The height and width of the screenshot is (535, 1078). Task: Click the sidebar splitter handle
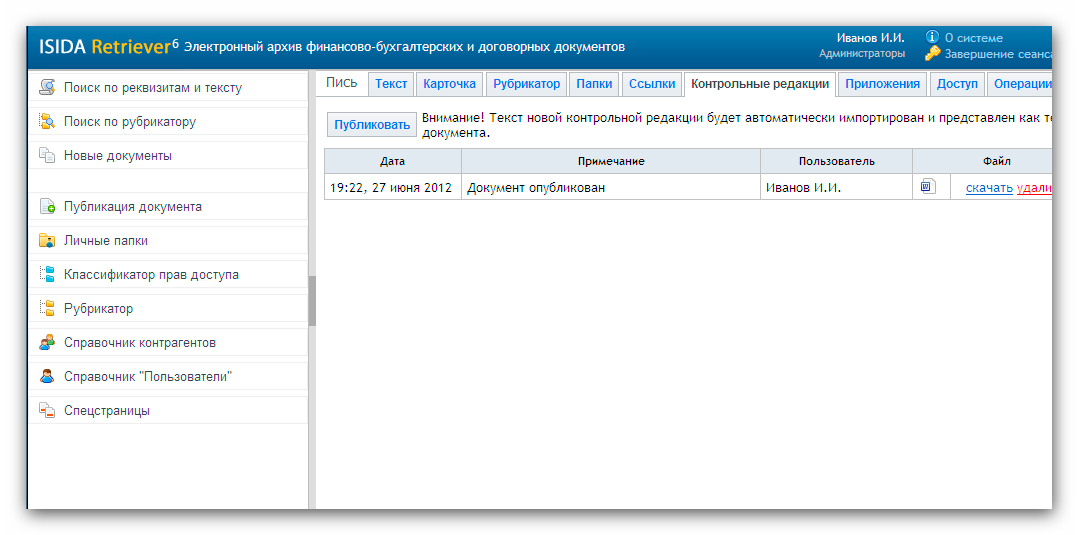pos(312,301)
